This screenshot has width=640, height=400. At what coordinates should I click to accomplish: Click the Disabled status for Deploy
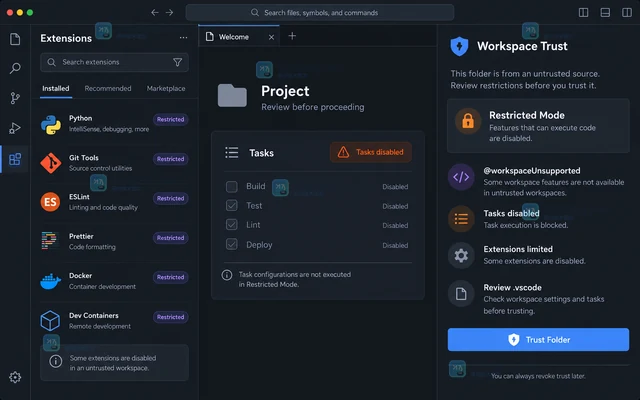[395, 245]
